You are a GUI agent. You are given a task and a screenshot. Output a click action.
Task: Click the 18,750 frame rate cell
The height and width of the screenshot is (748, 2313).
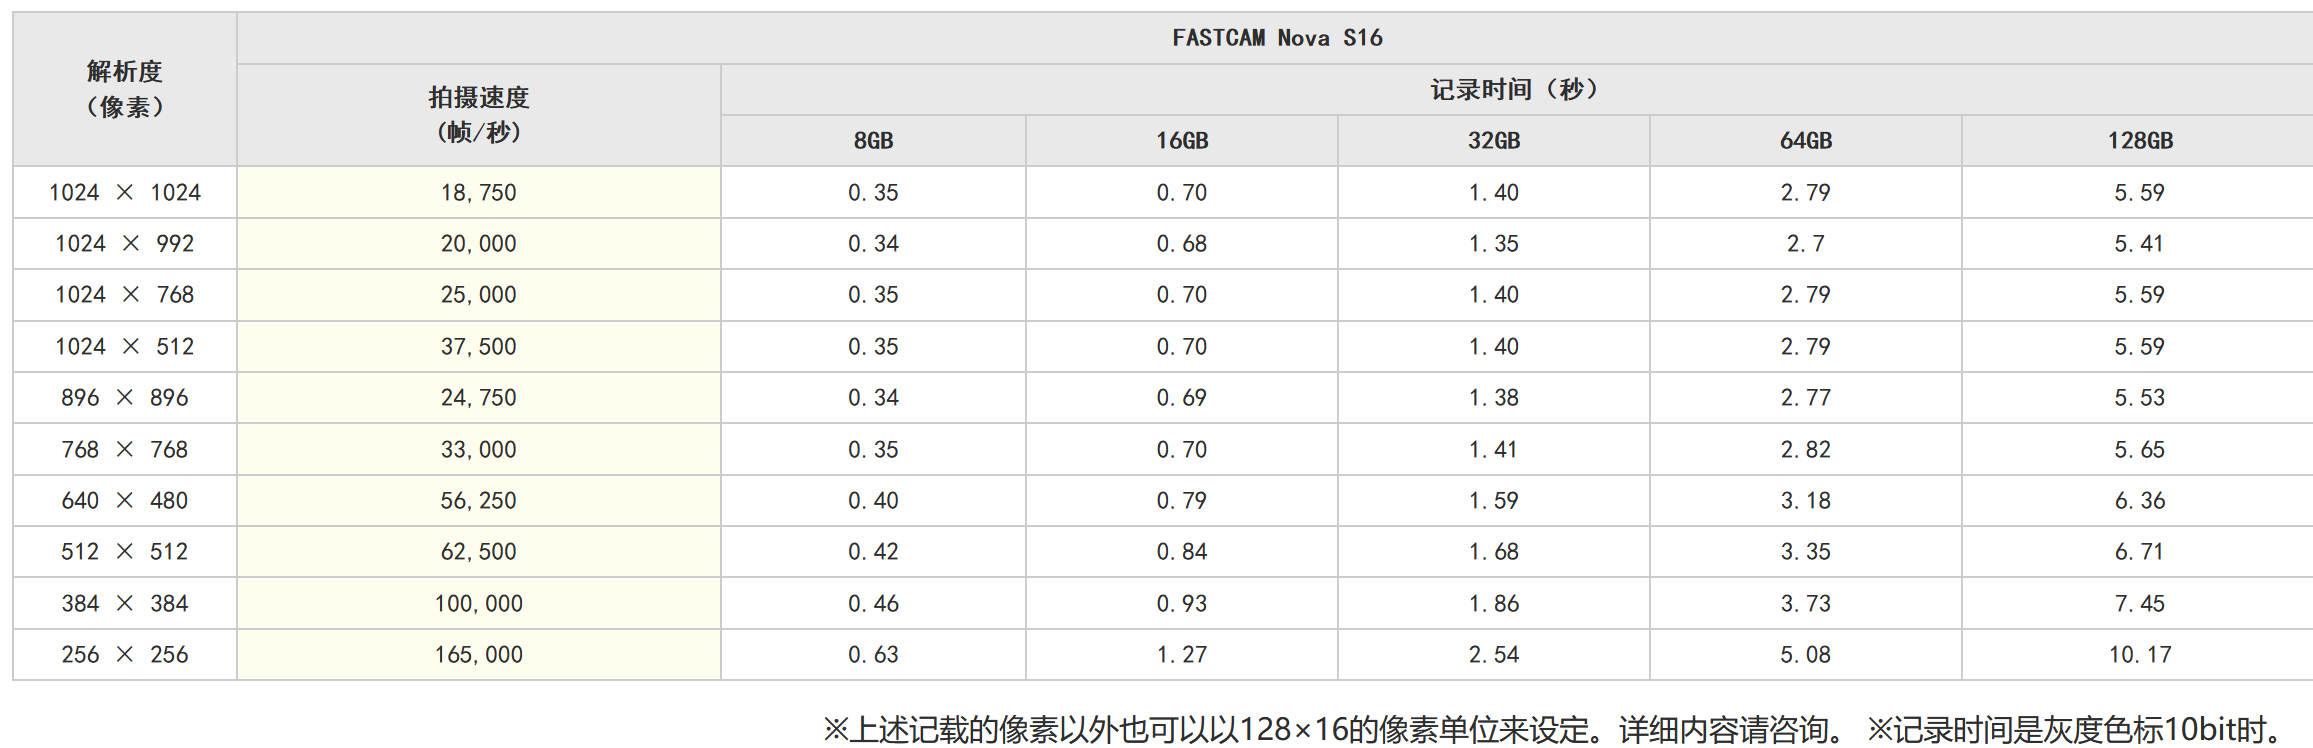coord(479,193)
